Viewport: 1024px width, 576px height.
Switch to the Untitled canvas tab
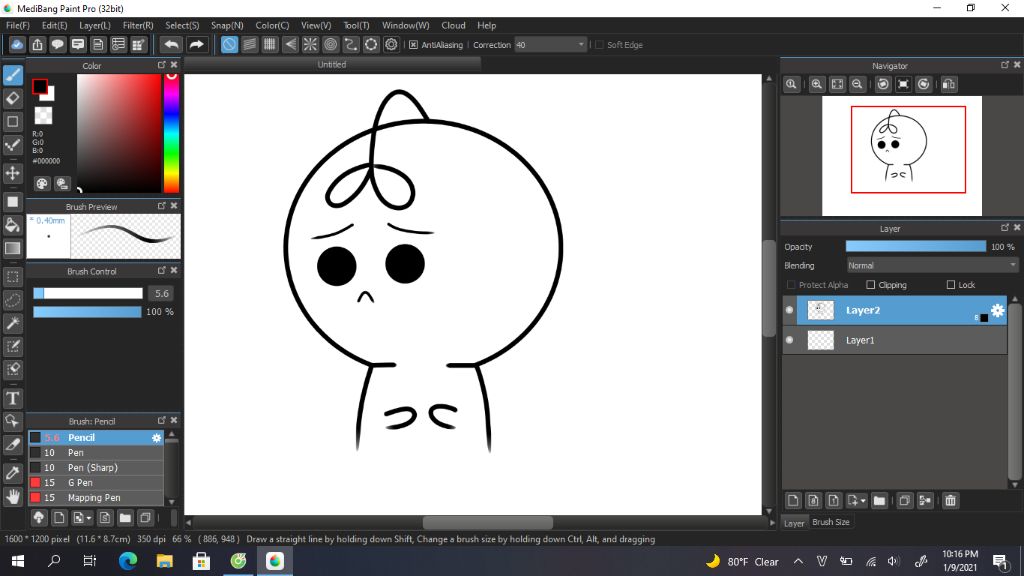coord(332,64)
